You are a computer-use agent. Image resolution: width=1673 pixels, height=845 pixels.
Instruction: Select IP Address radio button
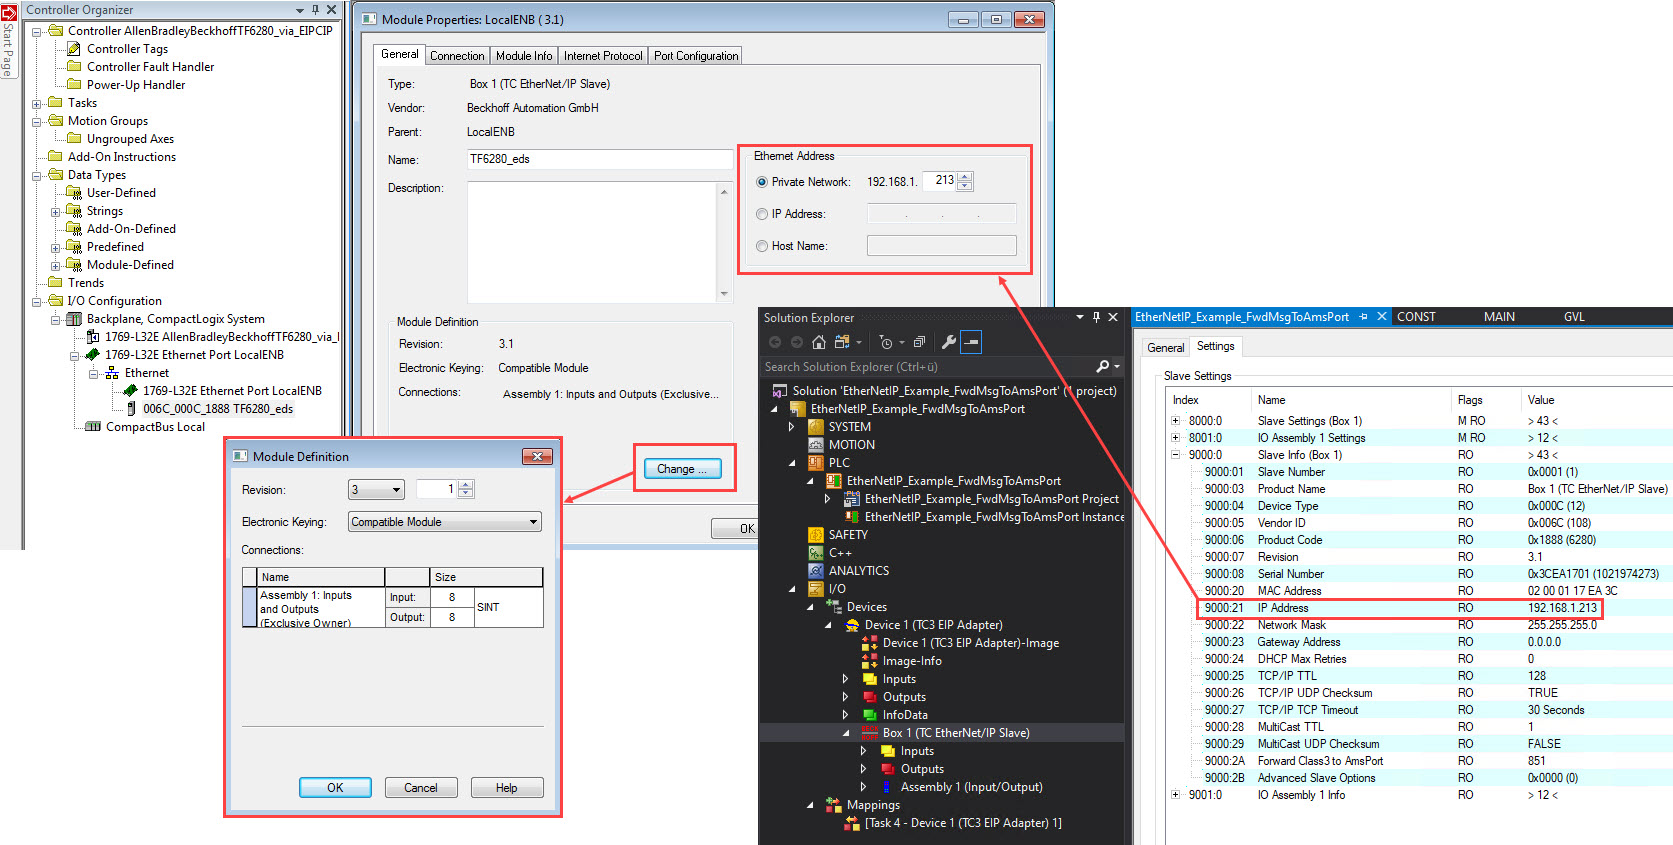pyautogui.click(x=762, y=214)
